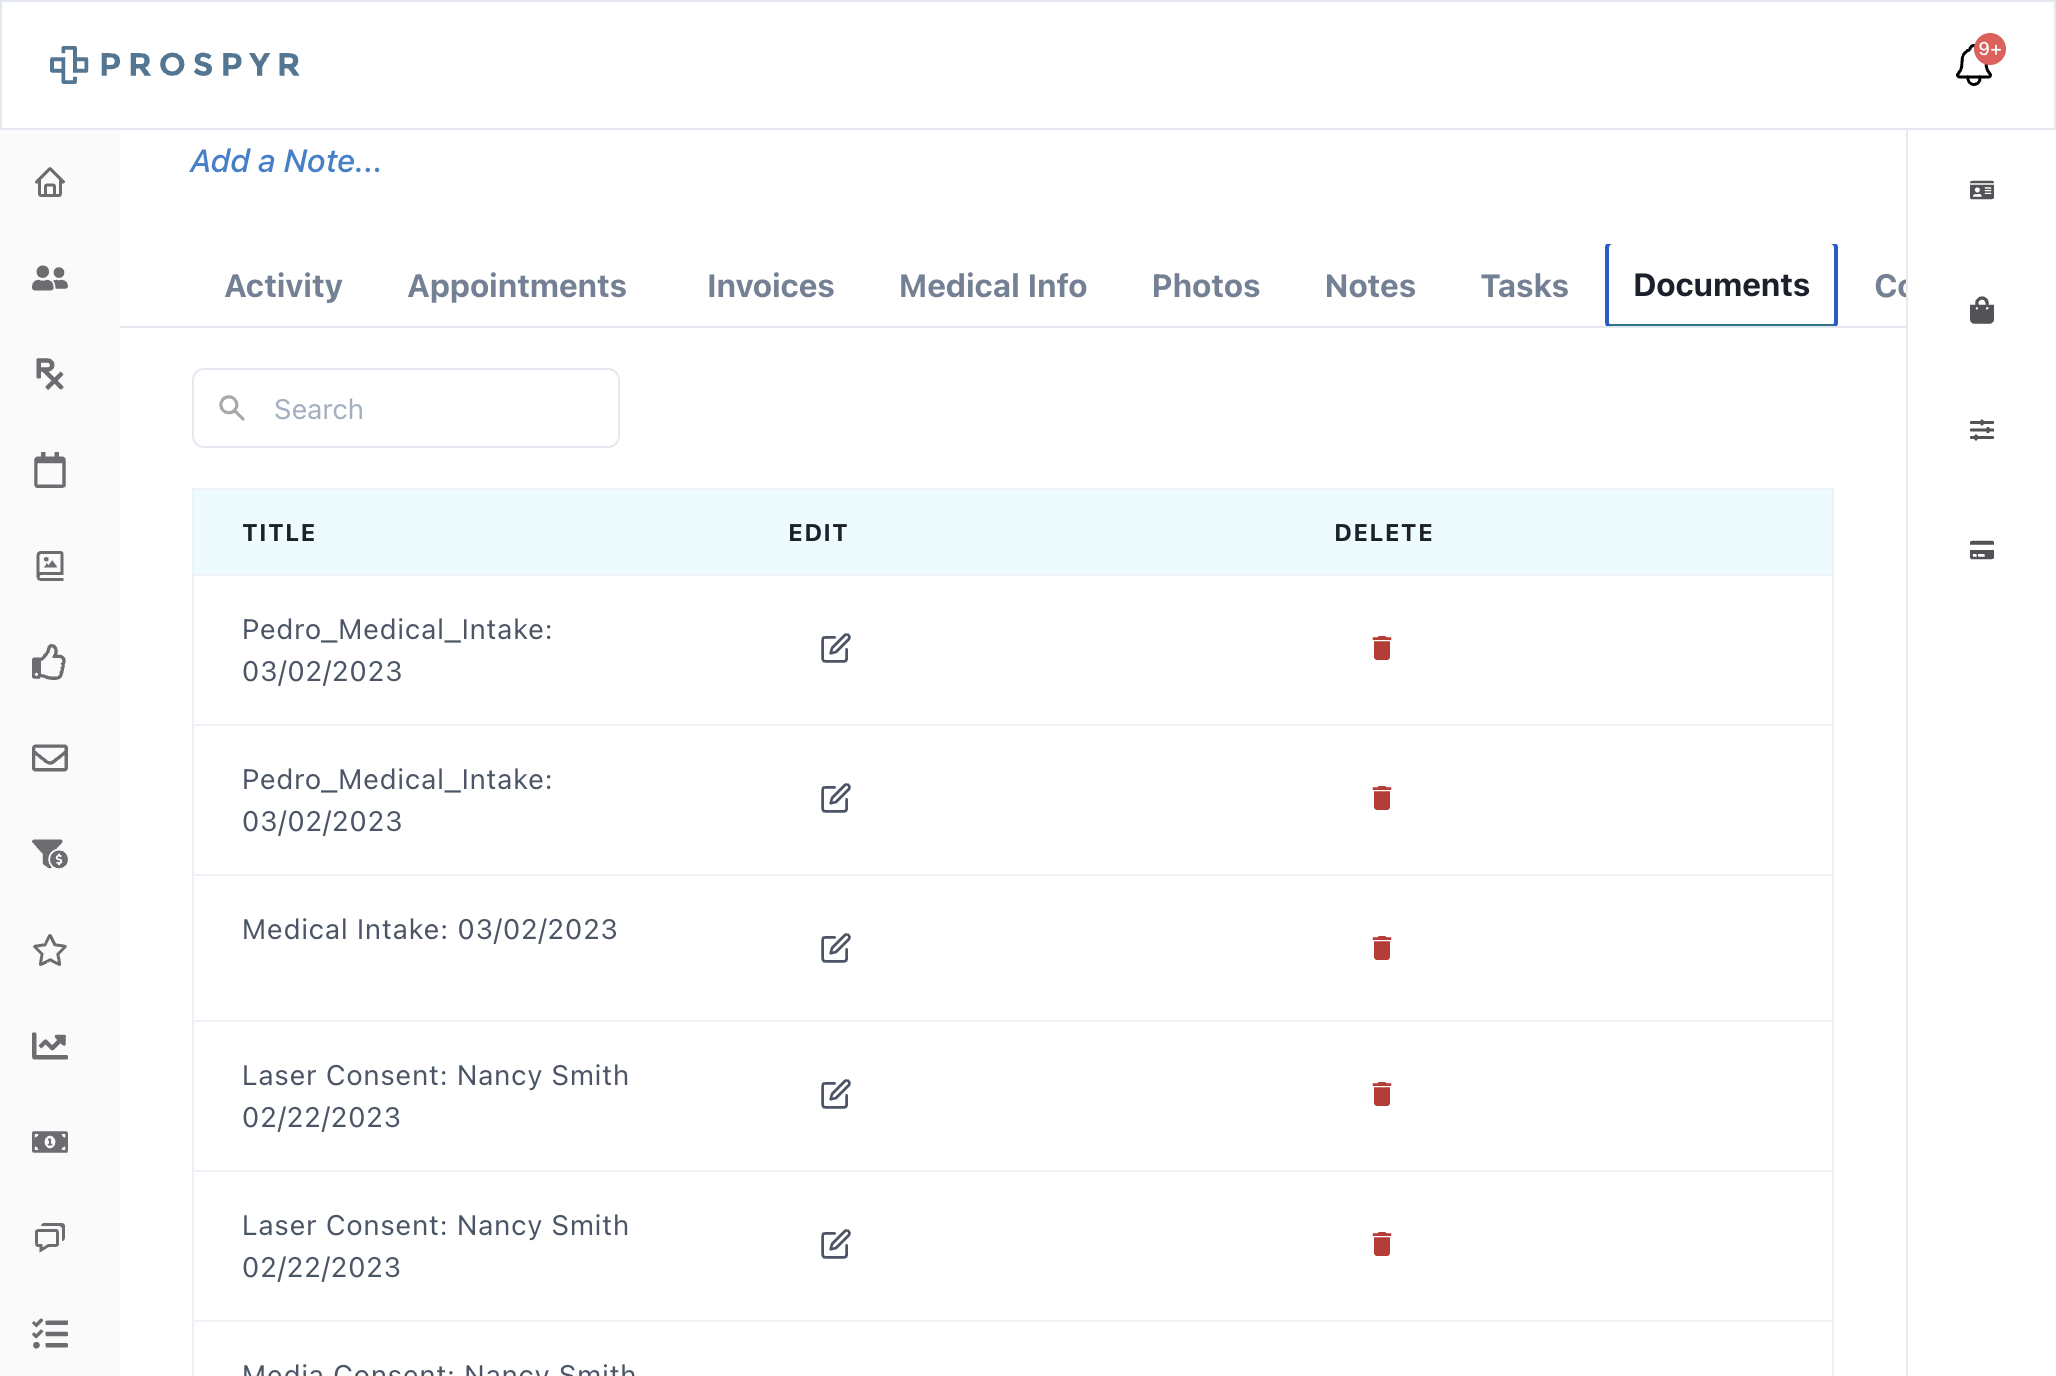Open the Rx prescriptions icon
Viewport: 2056px width, 1376px height.
click(50, 374)
